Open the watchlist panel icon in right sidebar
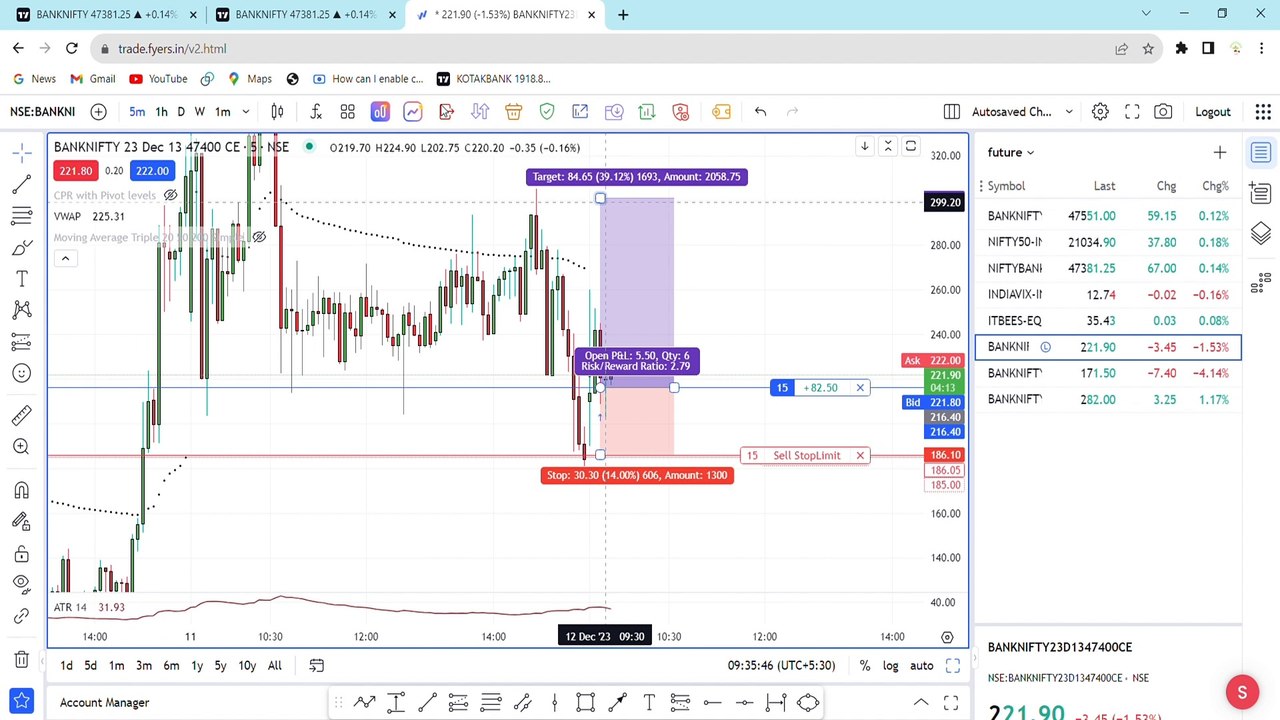 point(1260,153)
